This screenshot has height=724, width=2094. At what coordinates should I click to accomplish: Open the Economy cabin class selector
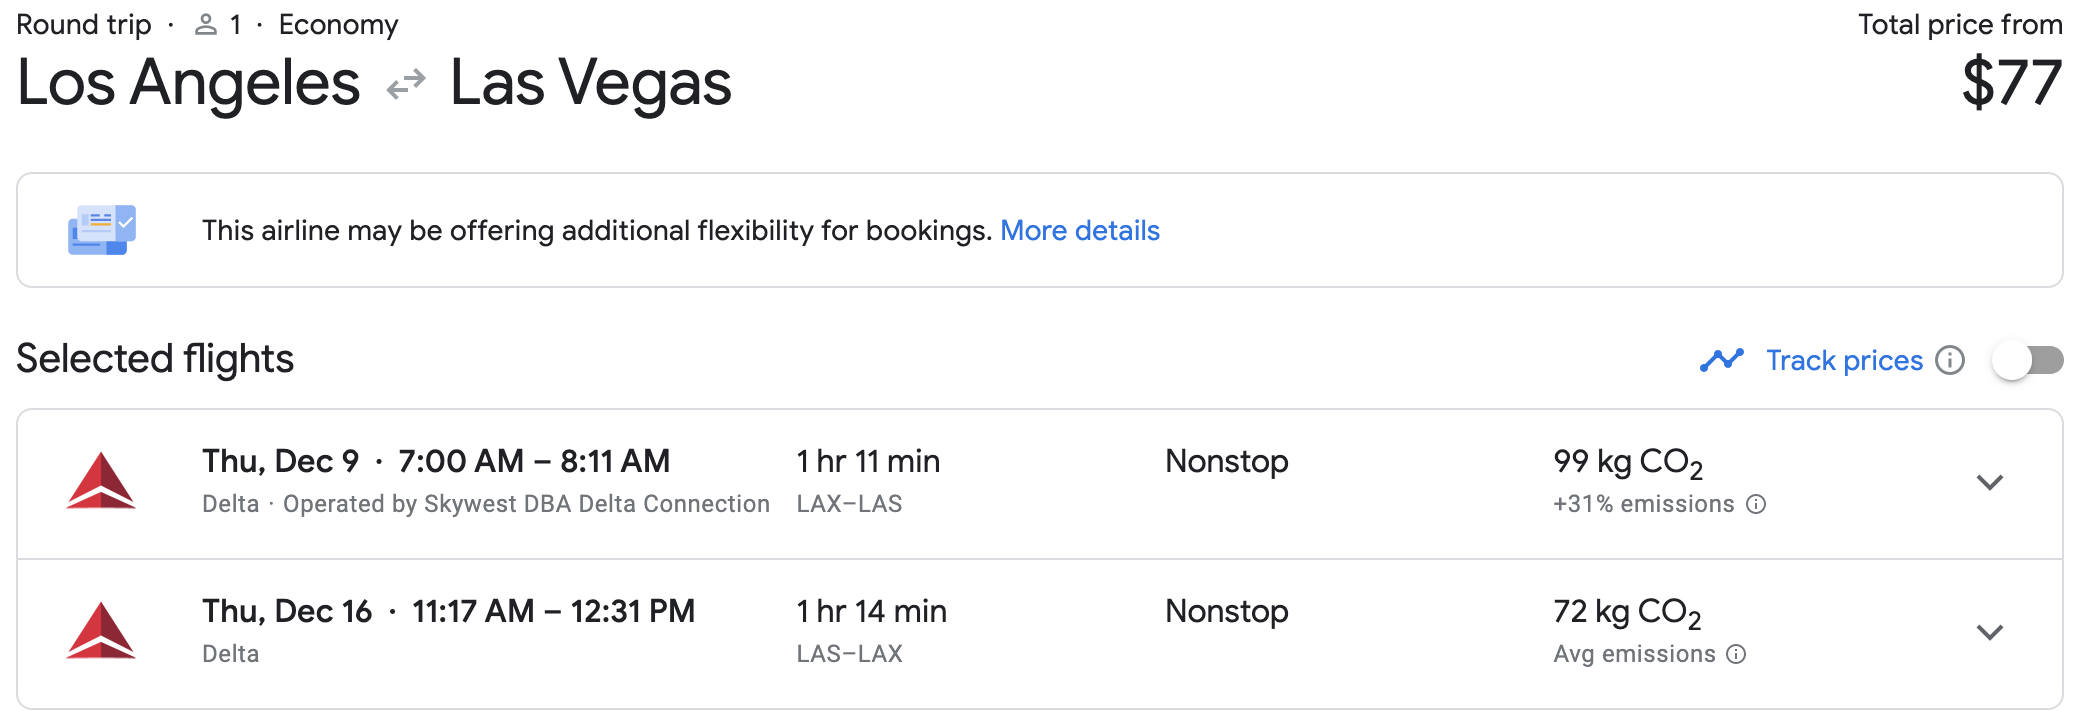click(338, 23)
